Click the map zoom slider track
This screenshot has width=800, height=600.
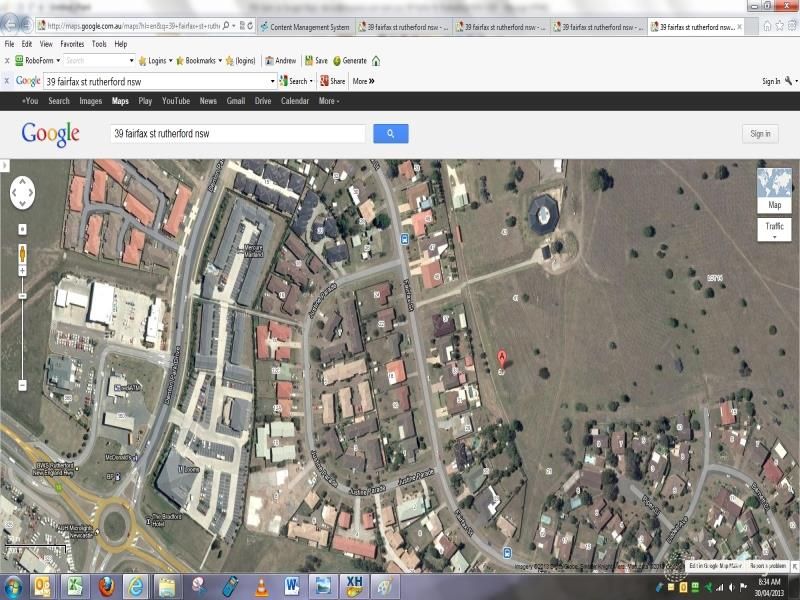pos(22,320)
